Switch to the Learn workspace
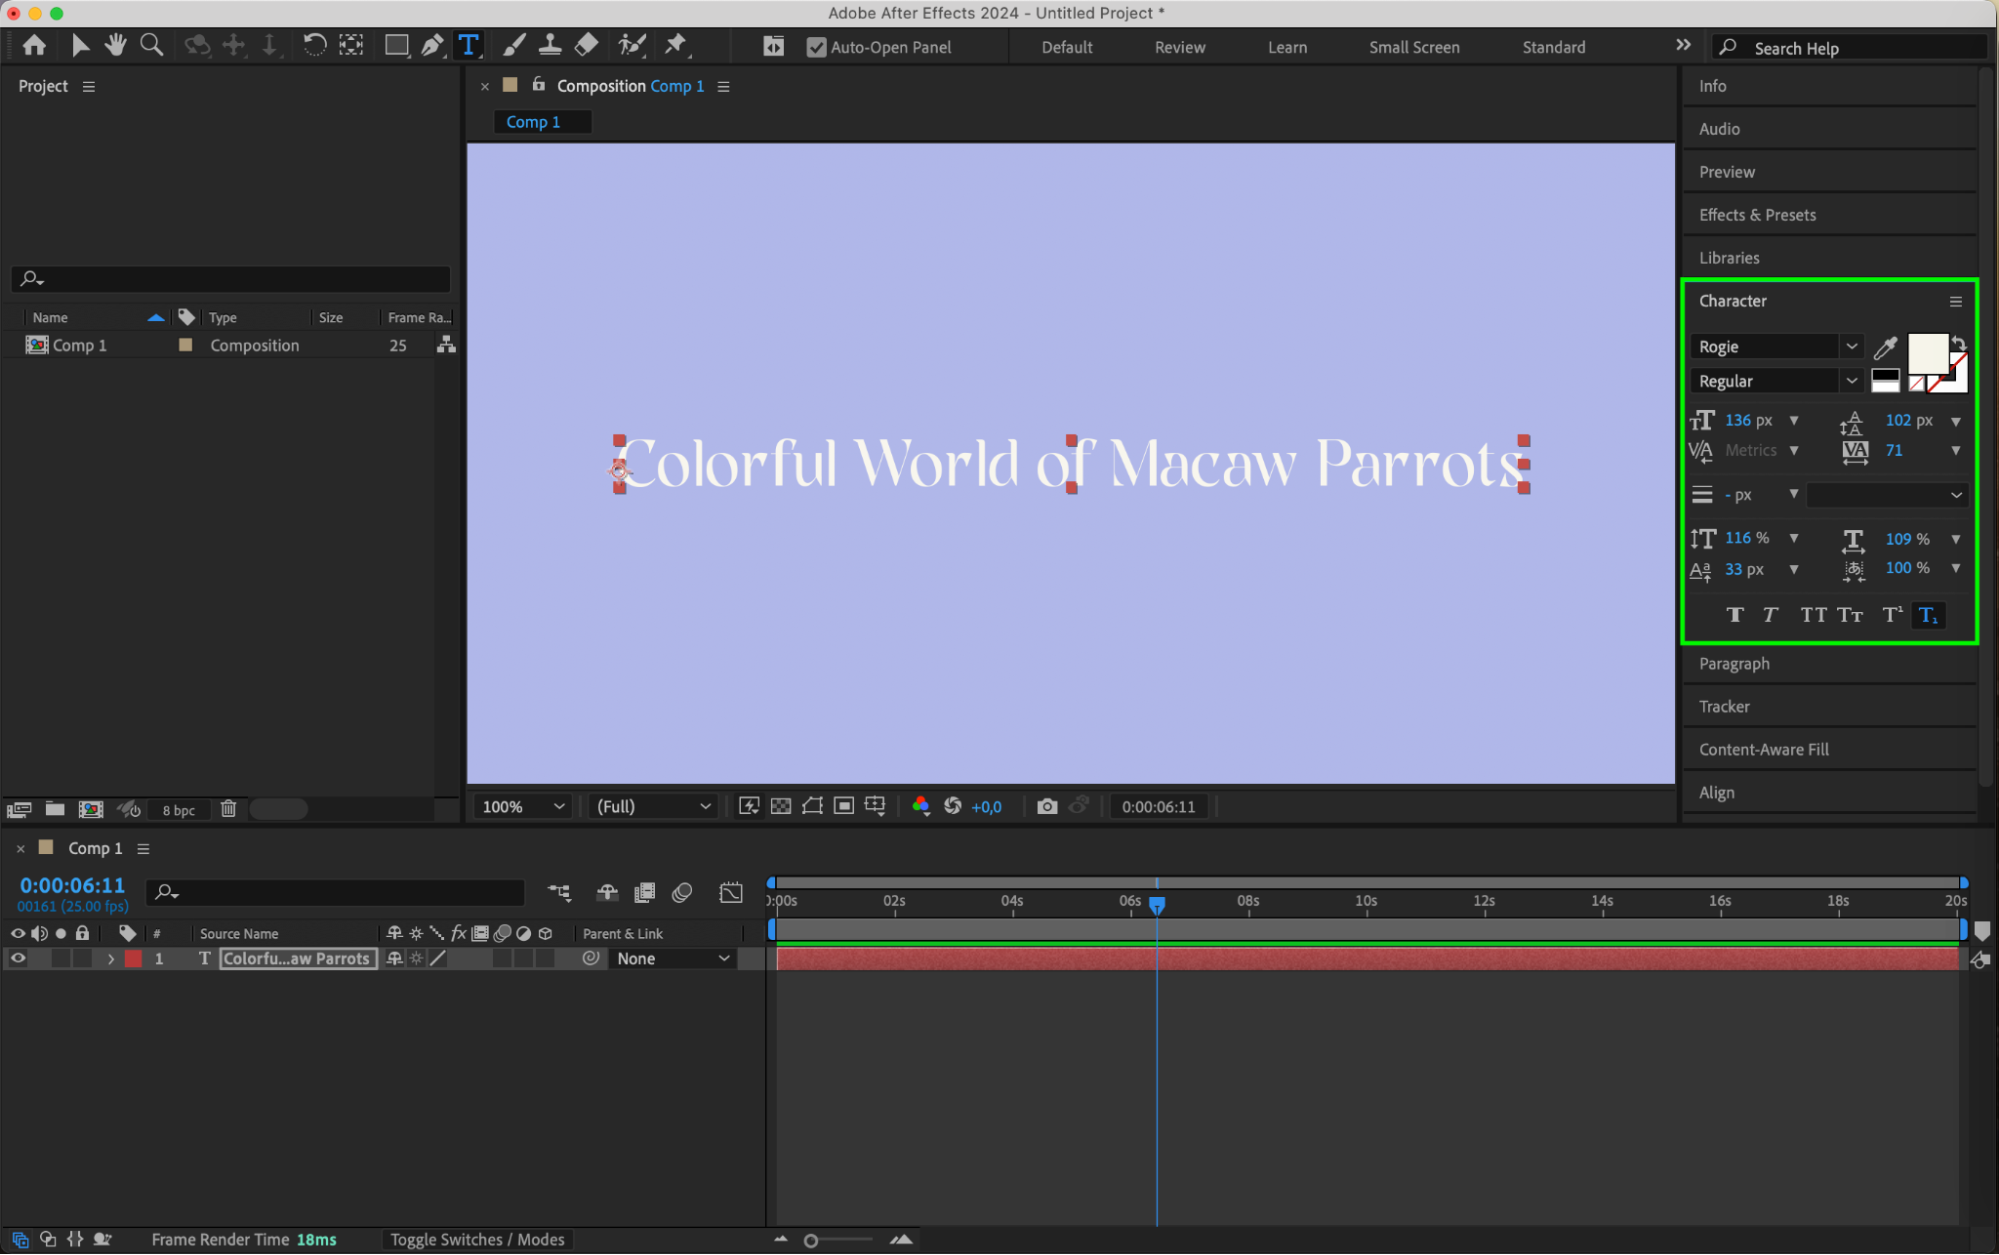Screen dimensions: 1999x1255 tap(1286, 47)
